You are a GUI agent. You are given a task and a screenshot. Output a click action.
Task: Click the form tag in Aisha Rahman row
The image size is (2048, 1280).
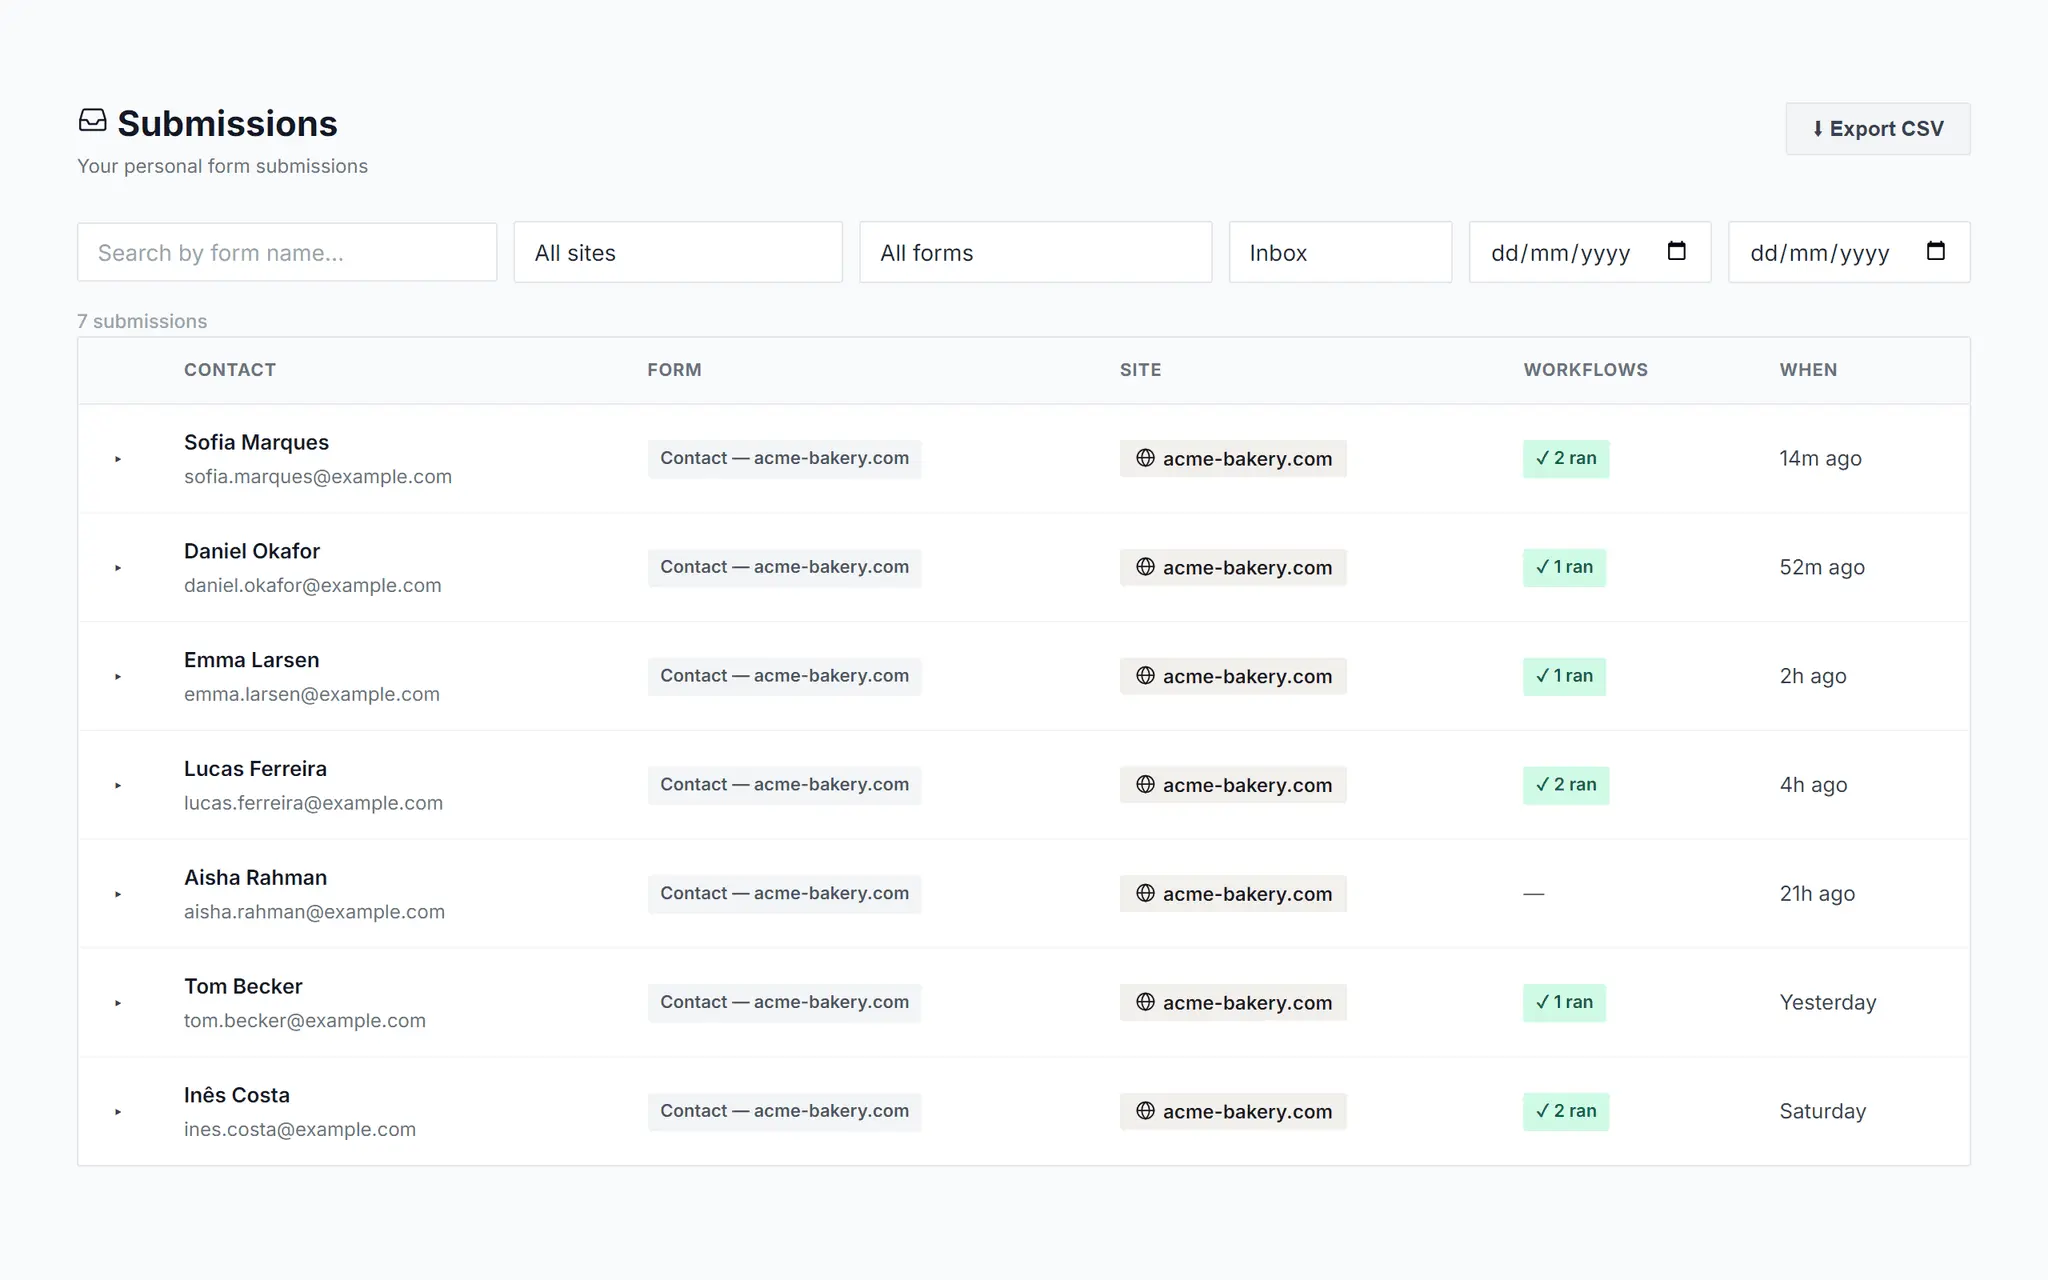[784, 893]
